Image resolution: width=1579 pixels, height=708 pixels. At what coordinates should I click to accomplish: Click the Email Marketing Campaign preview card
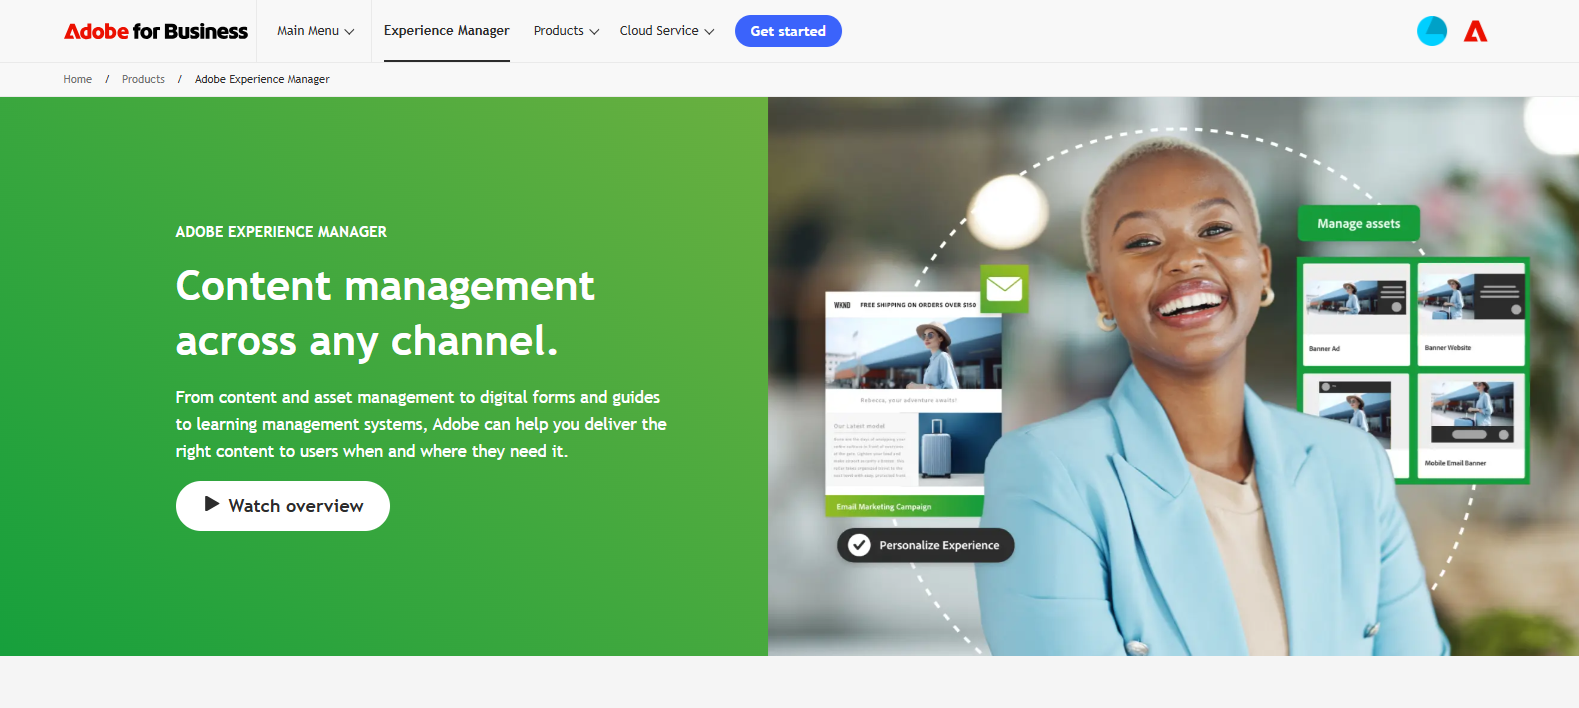[913, 405]
